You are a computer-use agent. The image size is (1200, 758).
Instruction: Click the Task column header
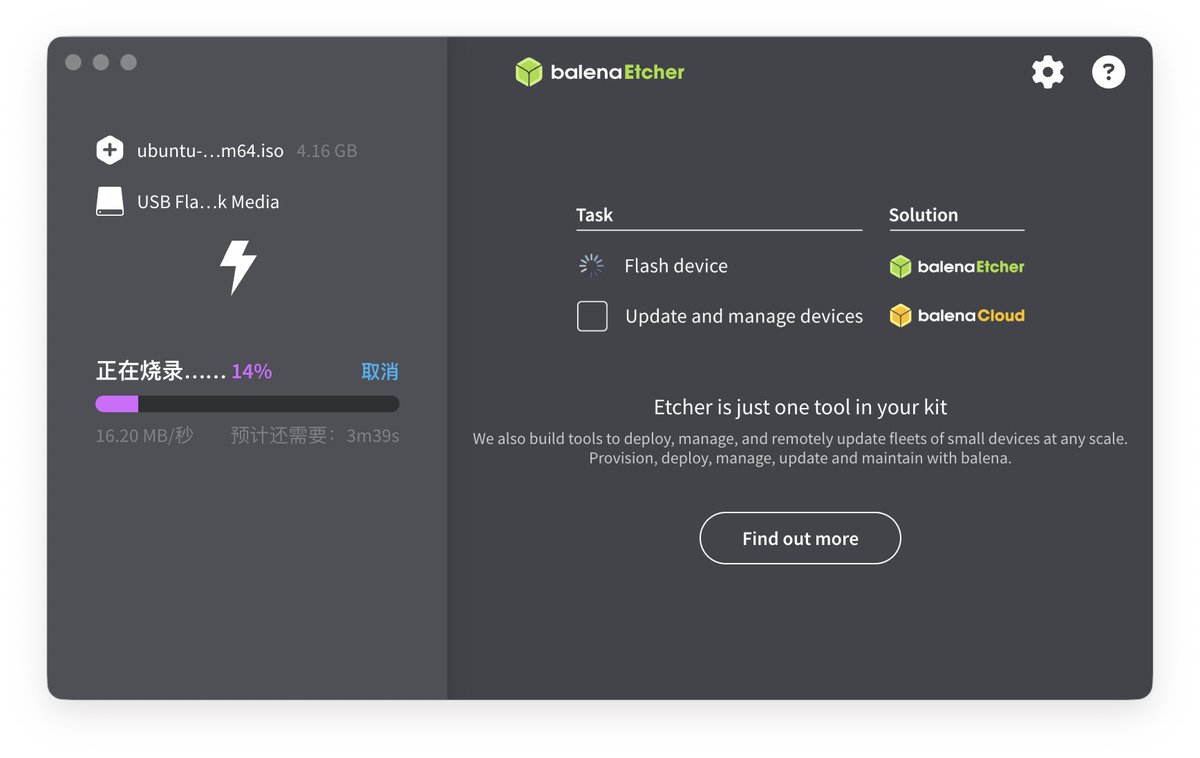[594, 215]
